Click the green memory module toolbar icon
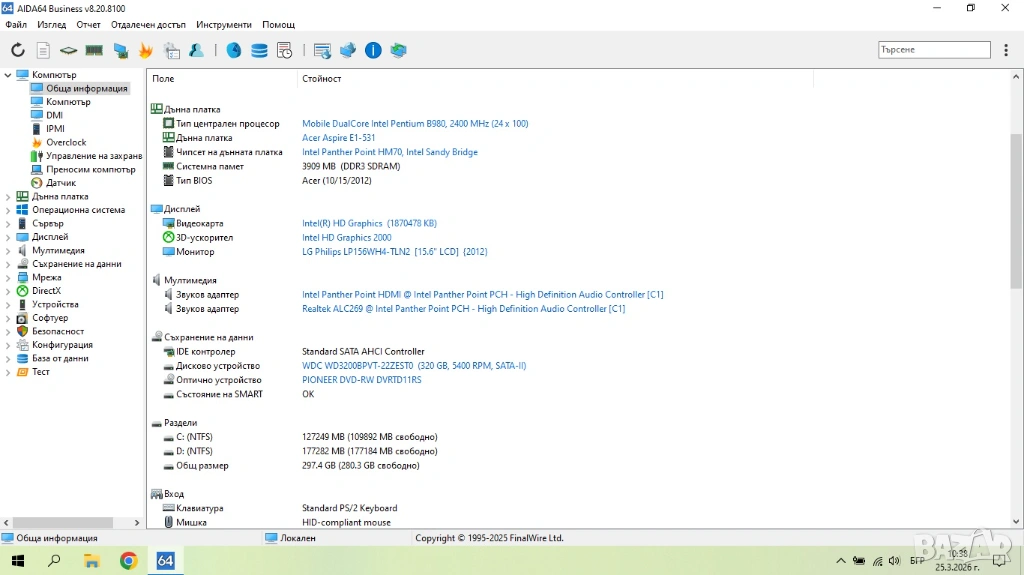Viewport: 1024px width, 575px height. (x=94, y=50)
